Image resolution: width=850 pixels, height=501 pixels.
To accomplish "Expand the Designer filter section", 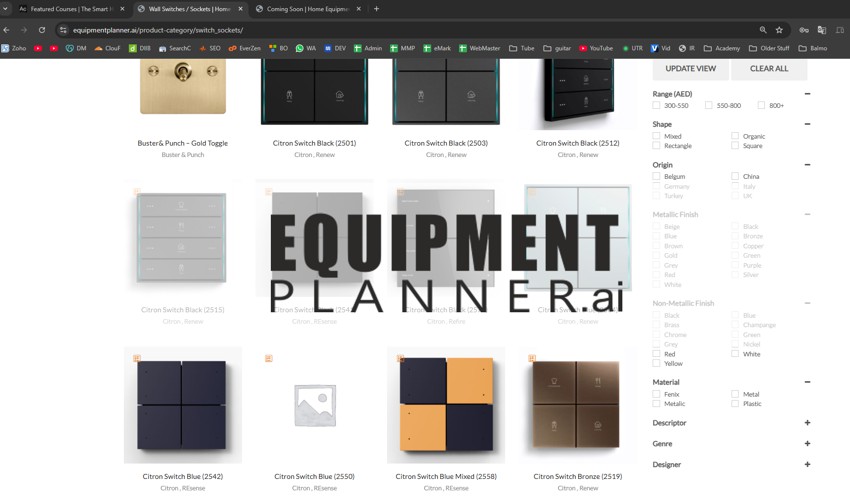I will [807, 464].
